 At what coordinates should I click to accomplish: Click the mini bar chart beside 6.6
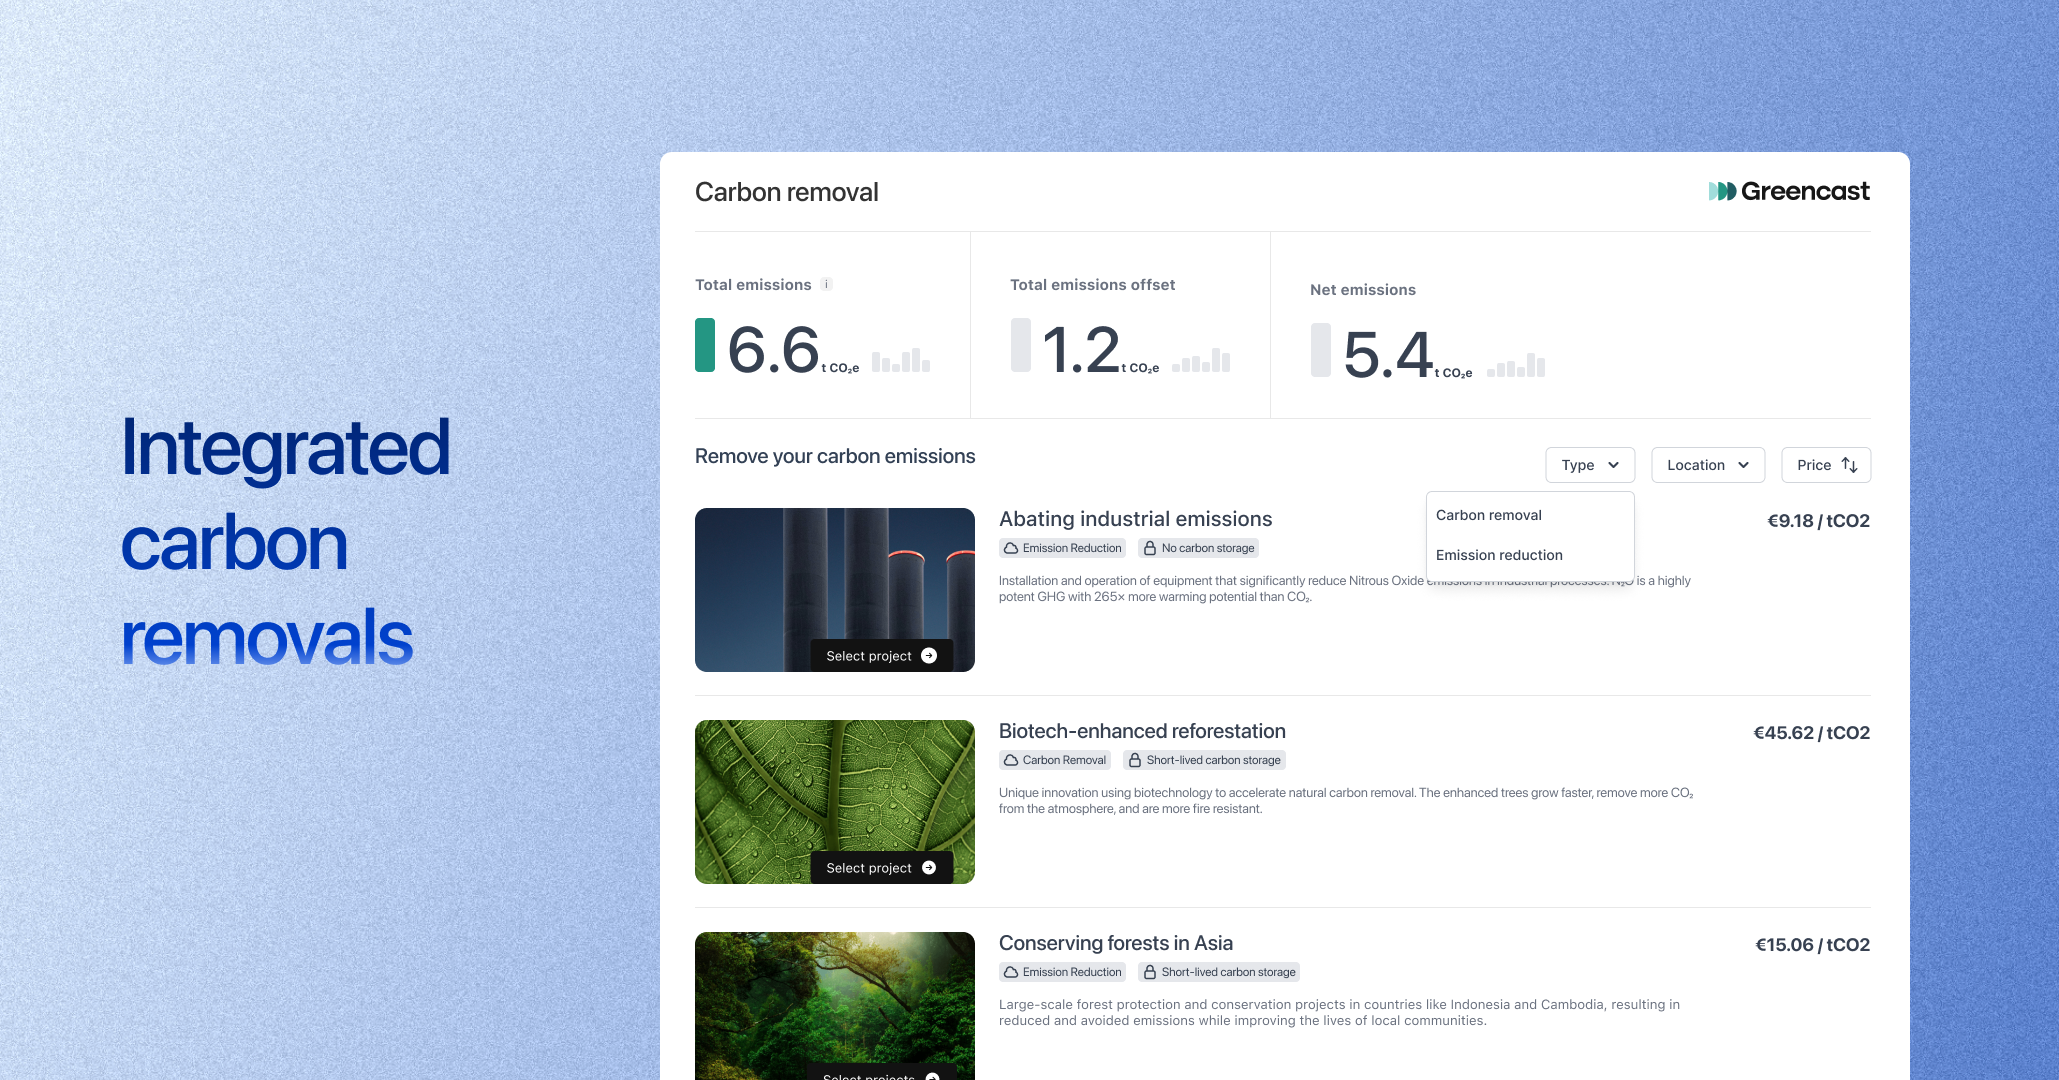(901, 360)
